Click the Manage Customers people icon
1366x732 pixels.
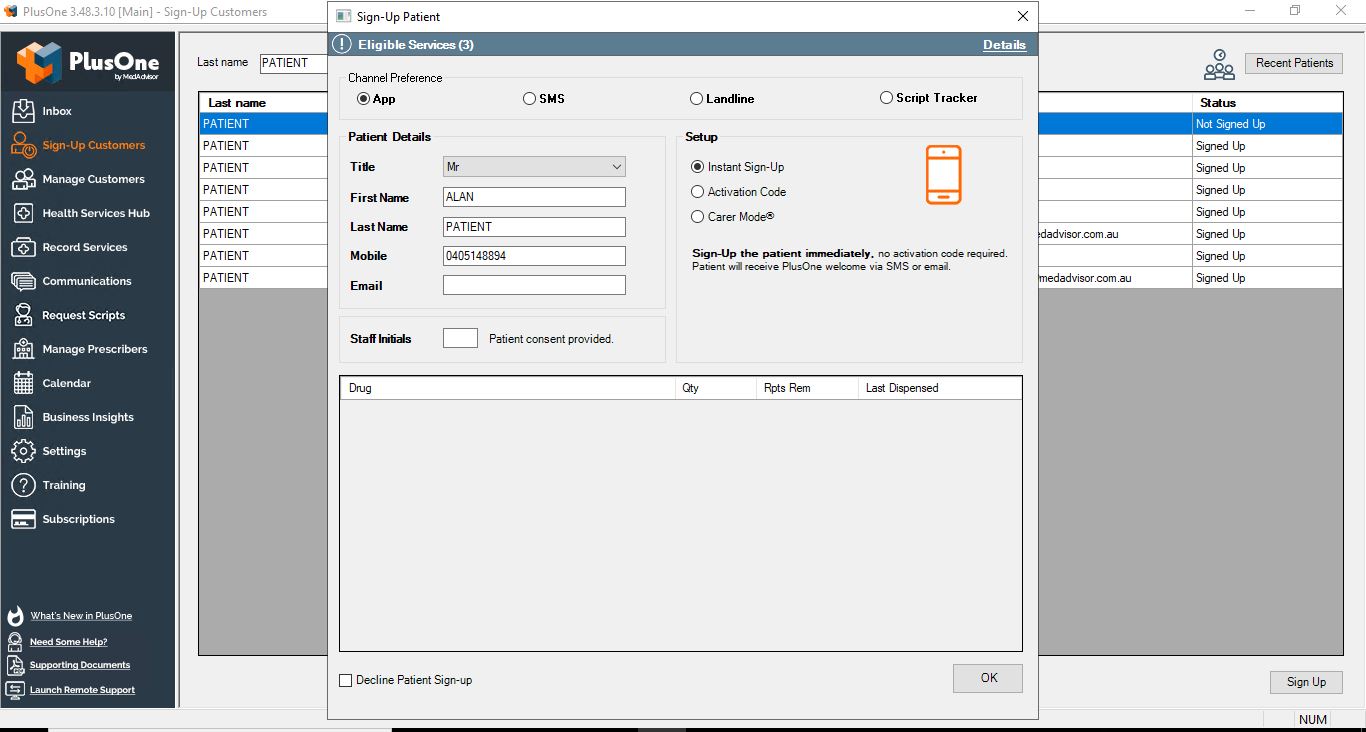(24, 179)
